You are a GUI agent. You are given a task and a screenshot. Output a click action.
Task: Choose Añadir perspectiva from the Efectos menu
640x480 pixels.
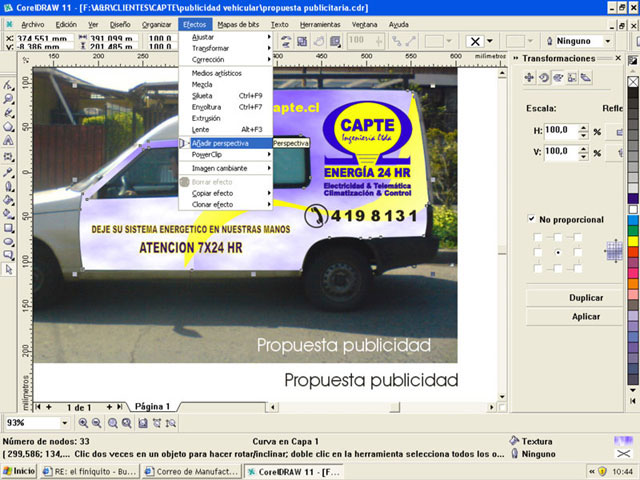pyautogui.click(x=226, y=143)
